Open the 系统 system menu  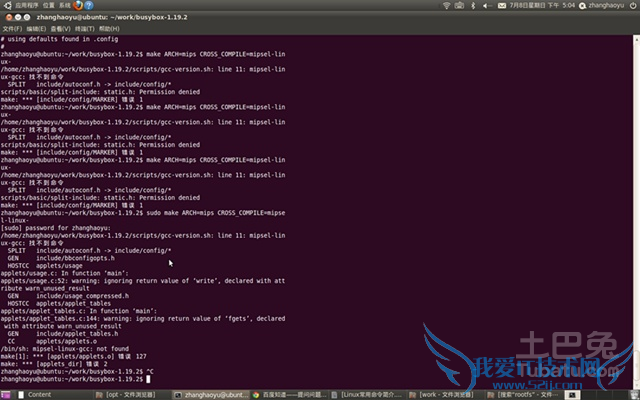(x=64, y=5)
